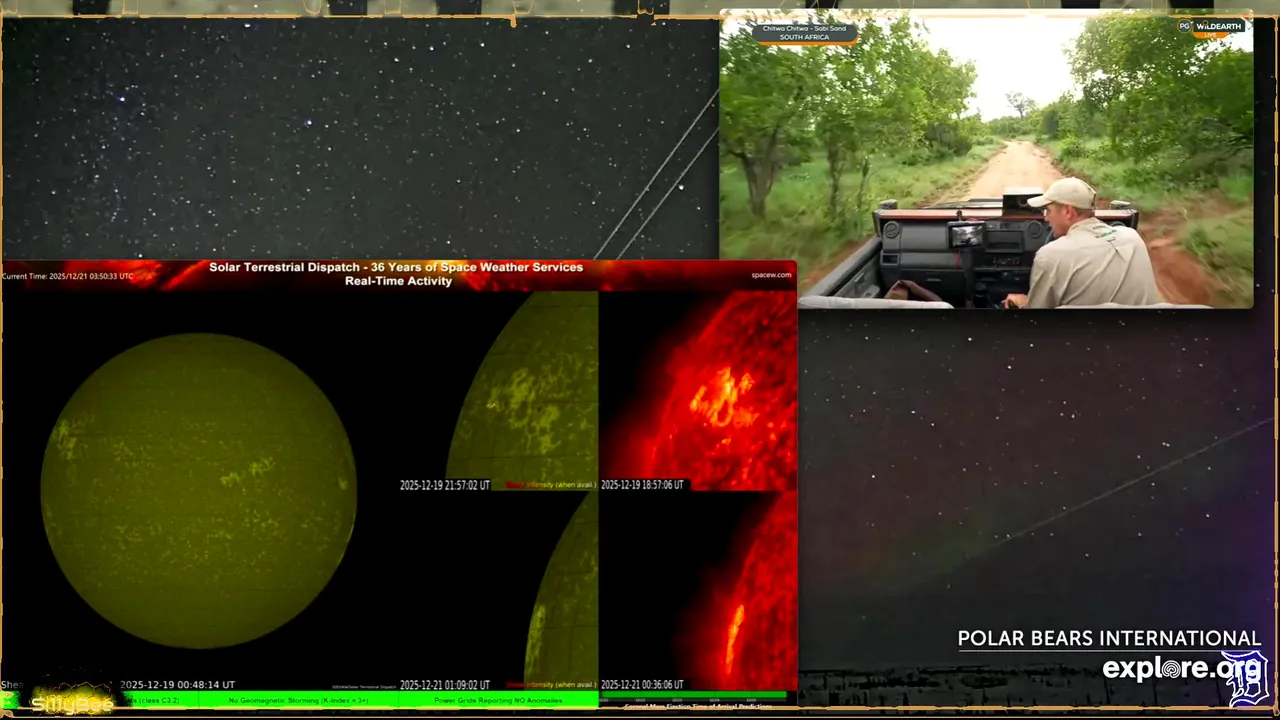The width and height of the screenshot is (1280, 720).
Task: Open the spacew.com link in the header
Action: [x=771, y=275]
